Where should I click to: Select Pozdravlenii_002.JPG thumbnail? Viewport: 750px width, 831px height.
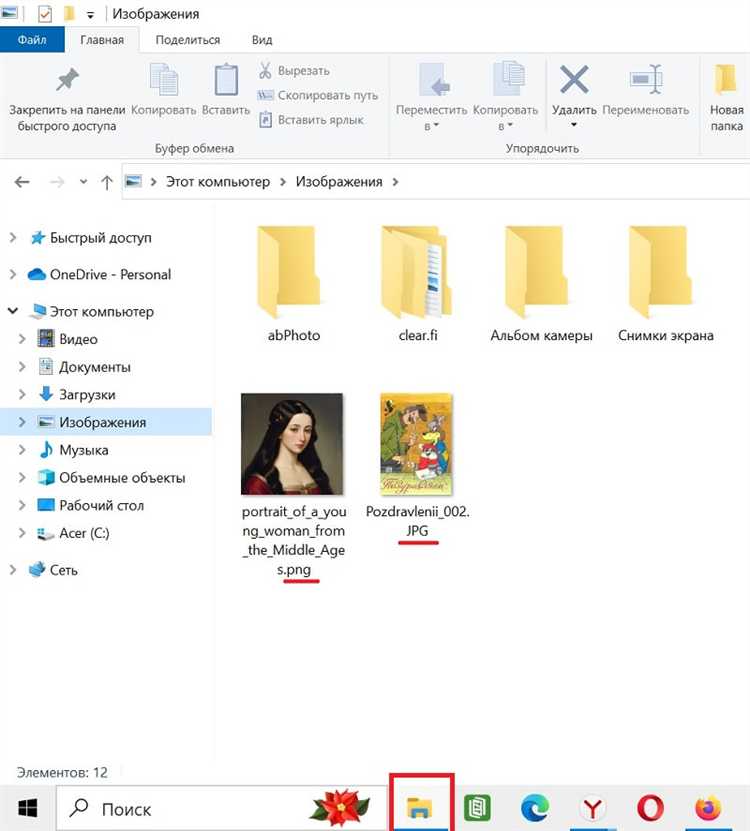tap(417, 444)
